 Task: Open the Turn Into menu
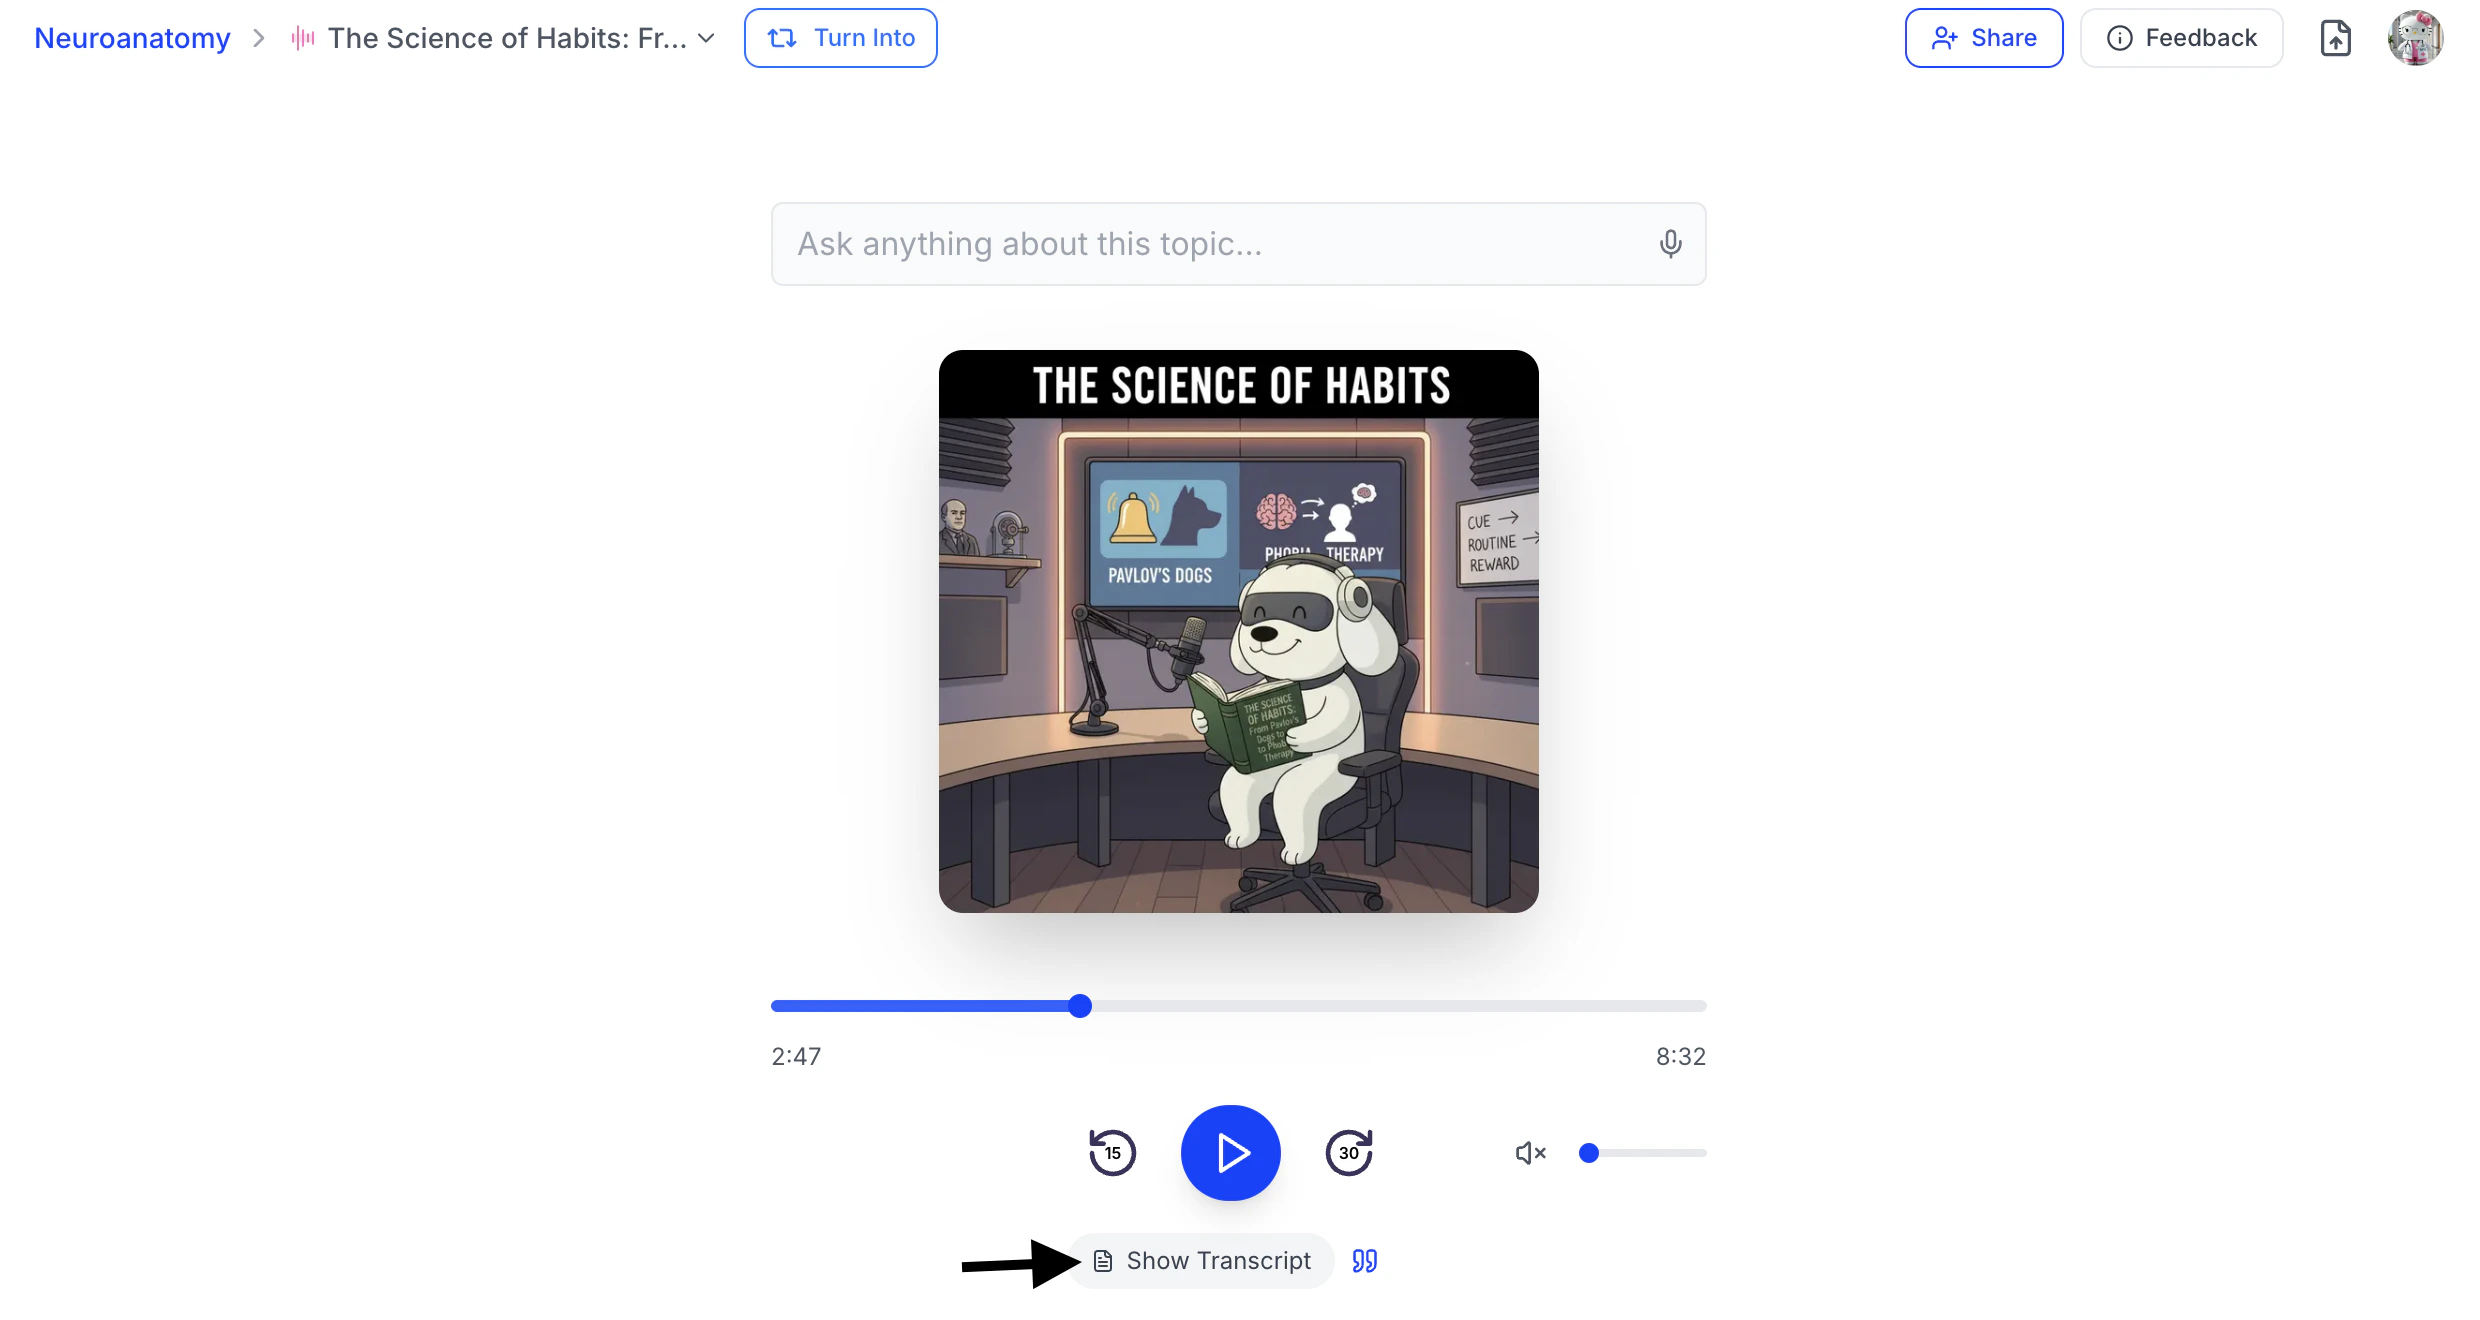click(840, 38)
